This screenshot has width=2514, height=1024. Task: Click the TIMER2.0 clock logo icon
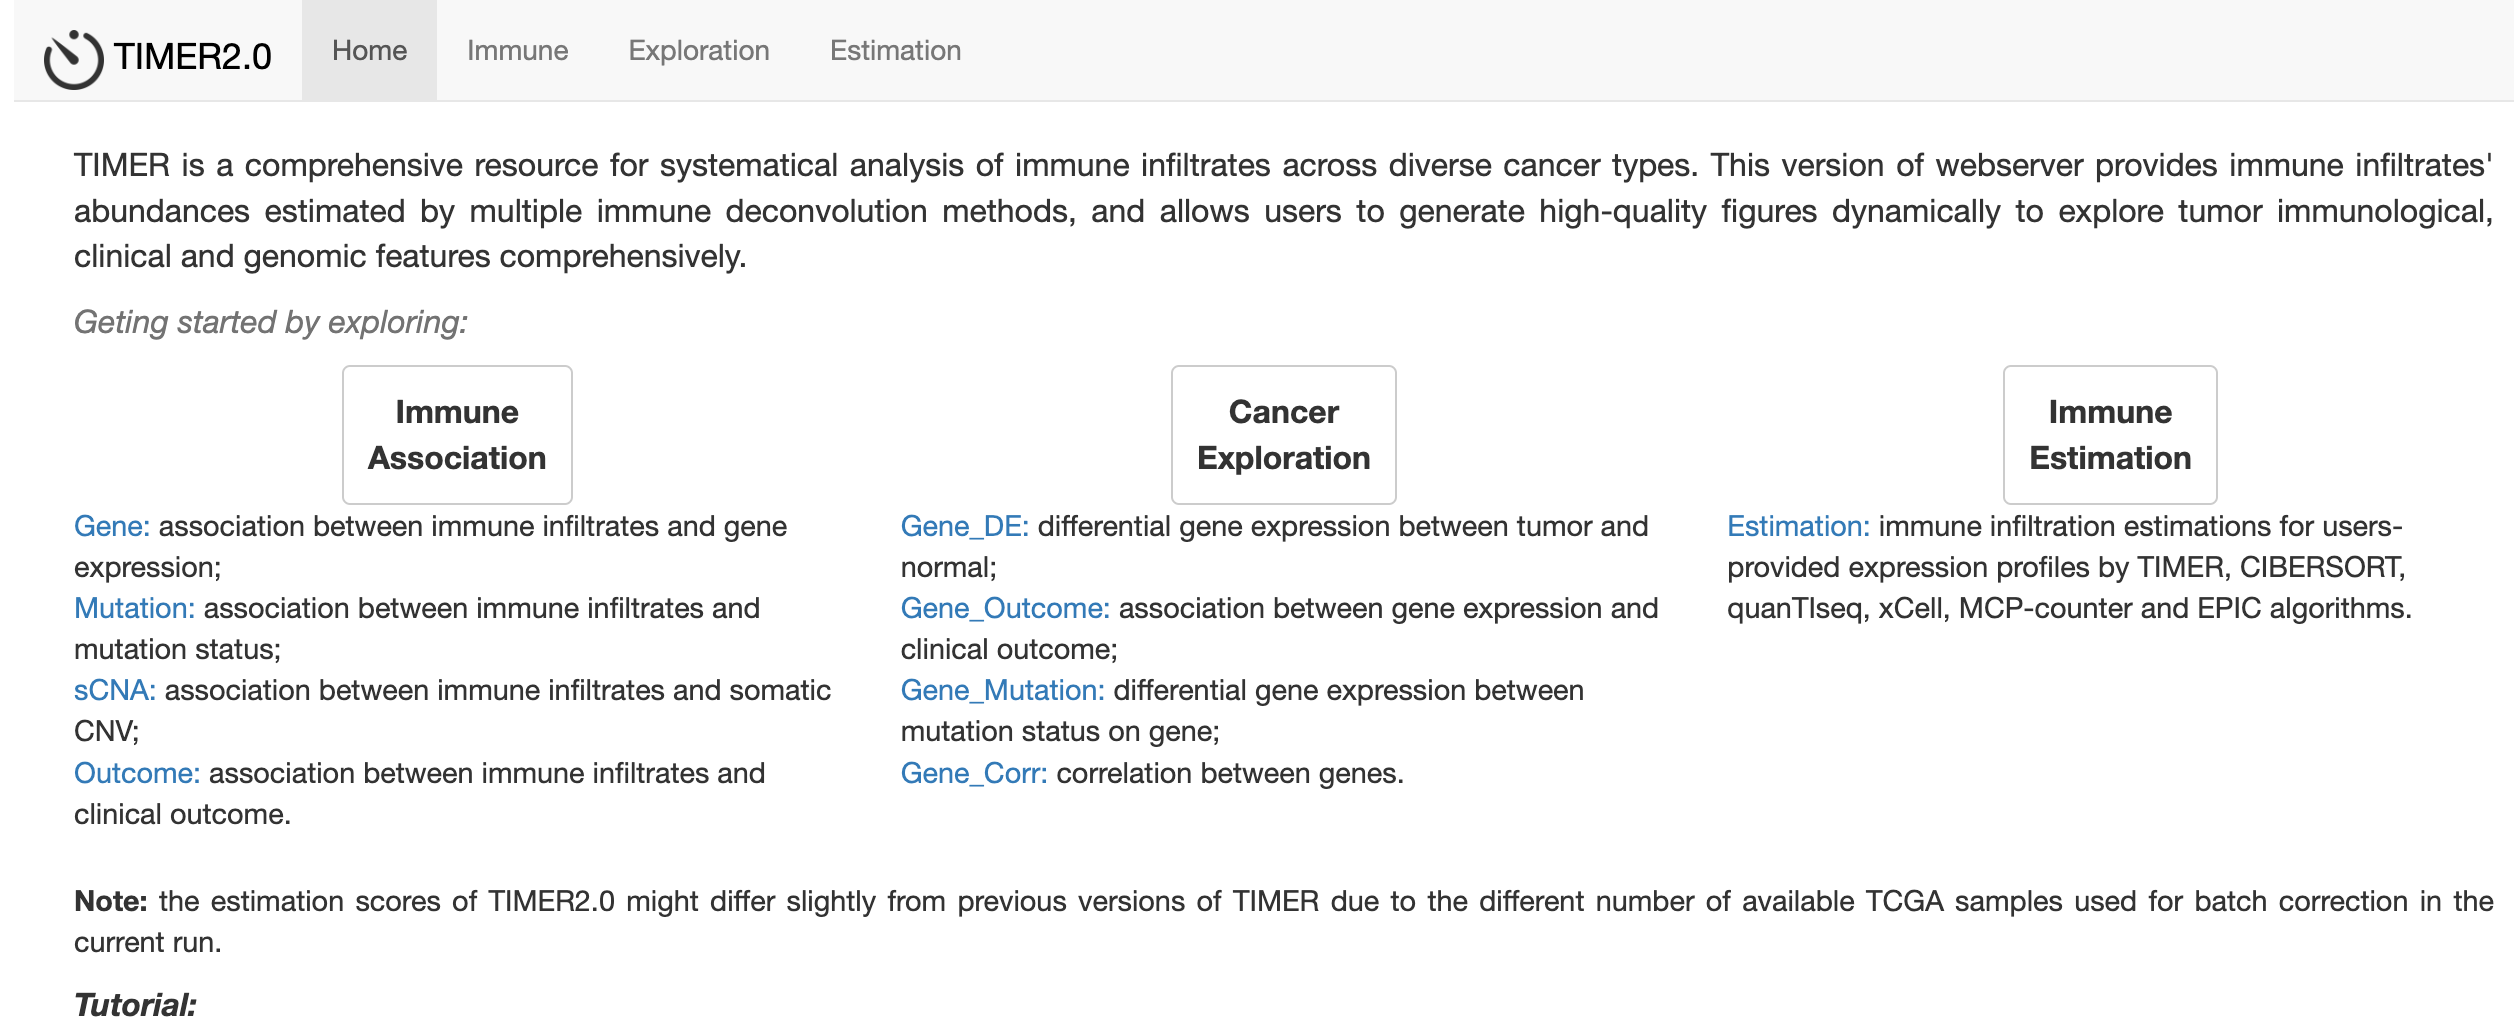[x=73, y=59]
